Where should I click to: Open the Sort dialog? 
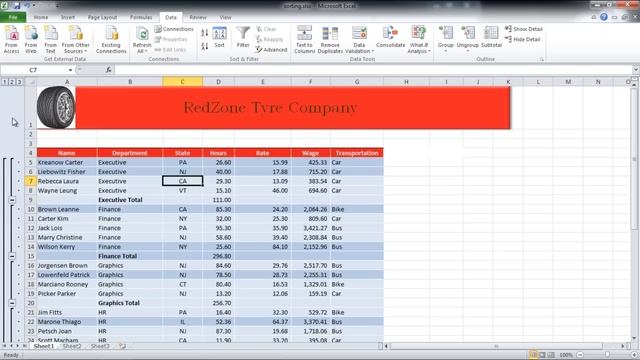pos(219,38)
